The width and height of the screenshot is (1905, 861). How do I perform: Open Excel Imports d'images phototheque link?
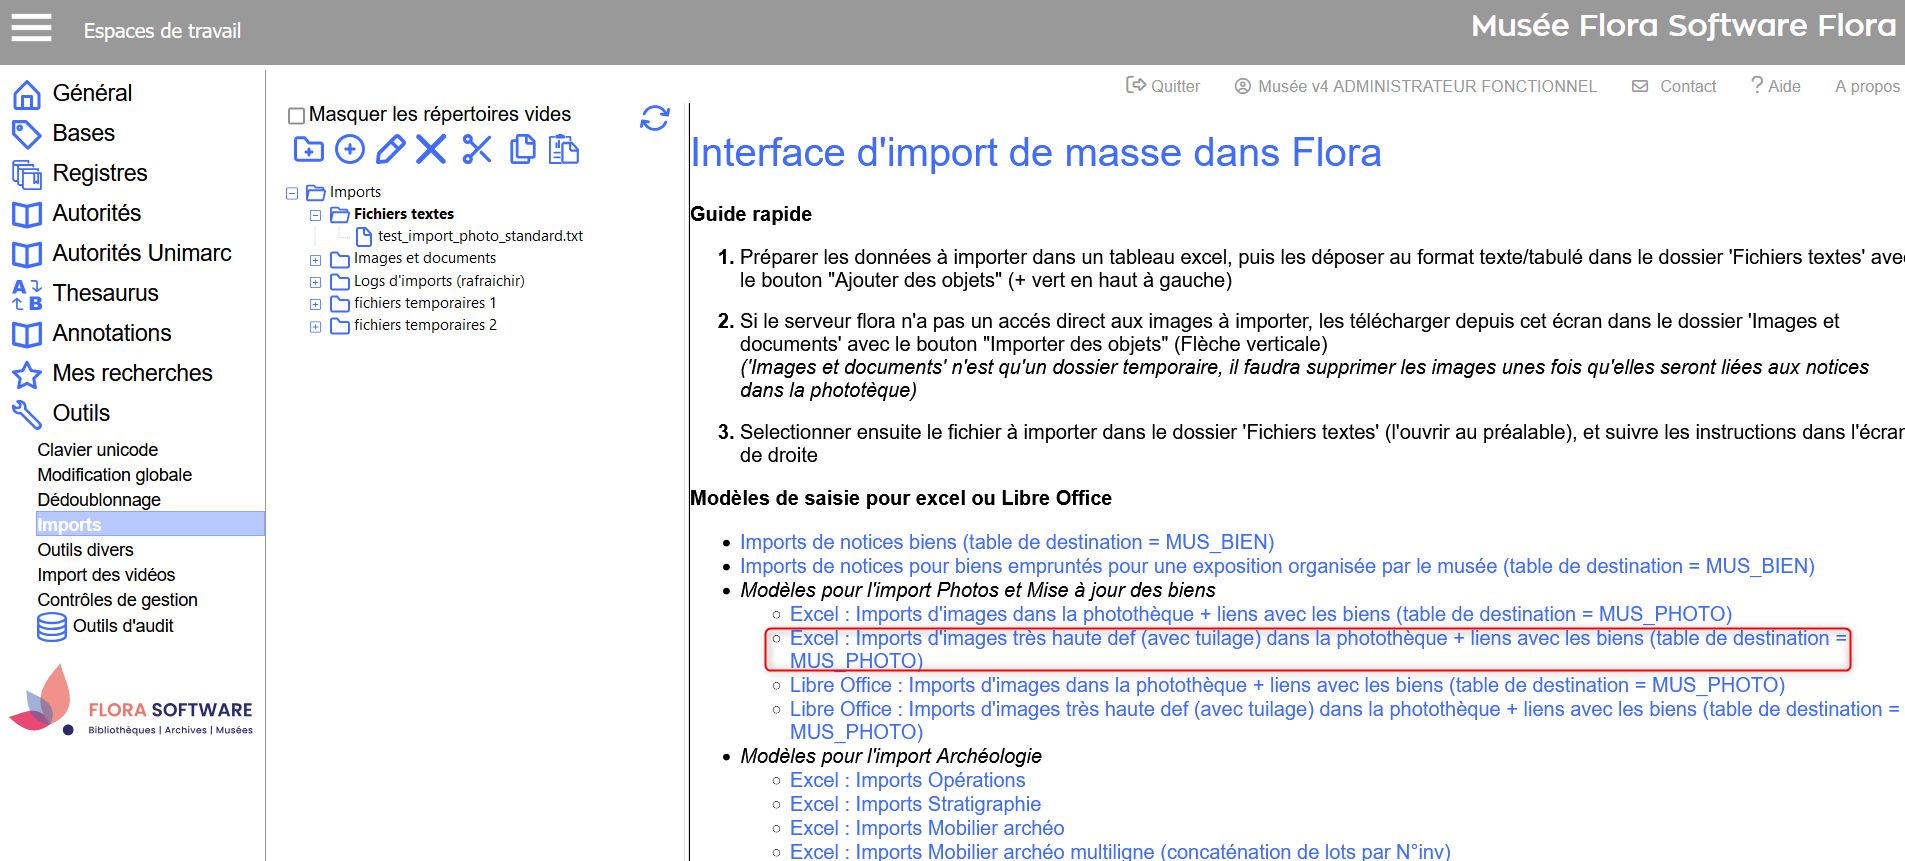(1261, 614)
